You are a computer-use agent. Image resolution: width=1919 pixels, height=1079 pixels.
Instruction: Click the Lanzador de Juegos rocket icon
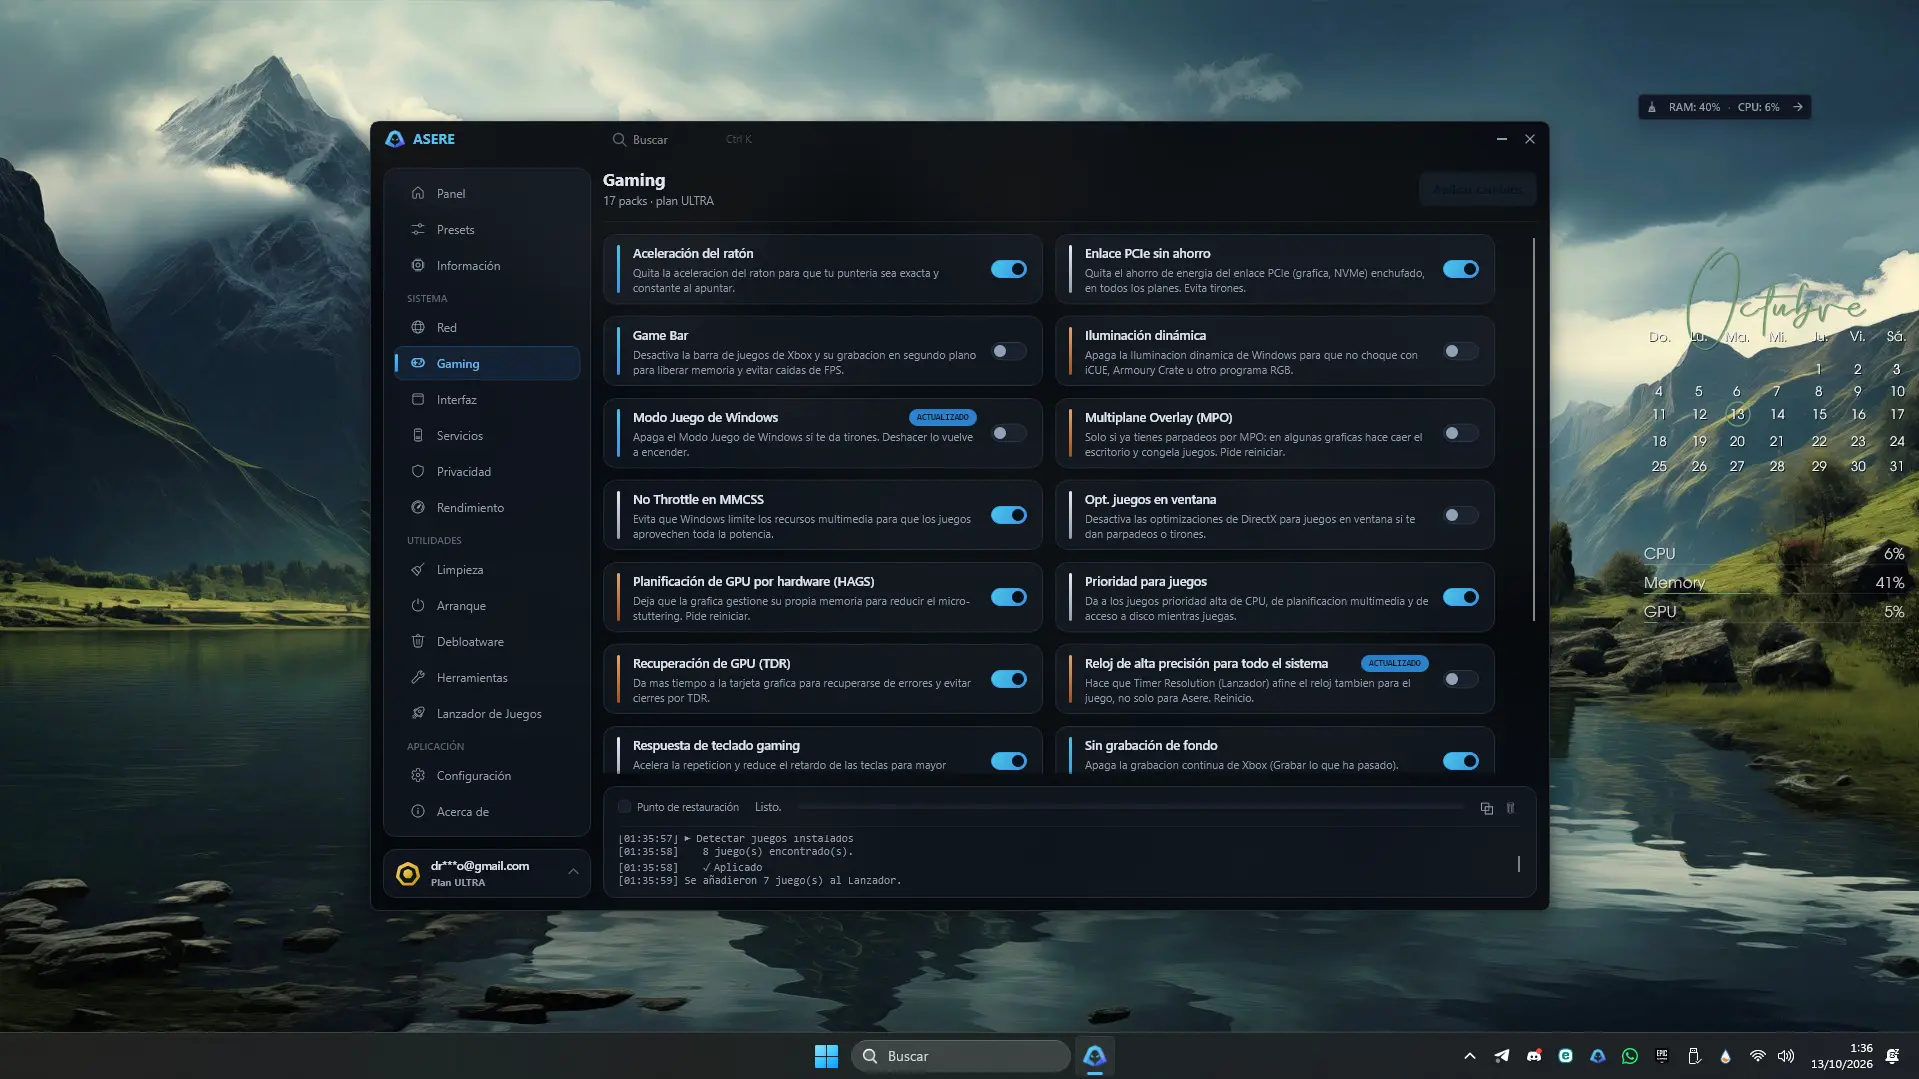[x=418, y=713]
